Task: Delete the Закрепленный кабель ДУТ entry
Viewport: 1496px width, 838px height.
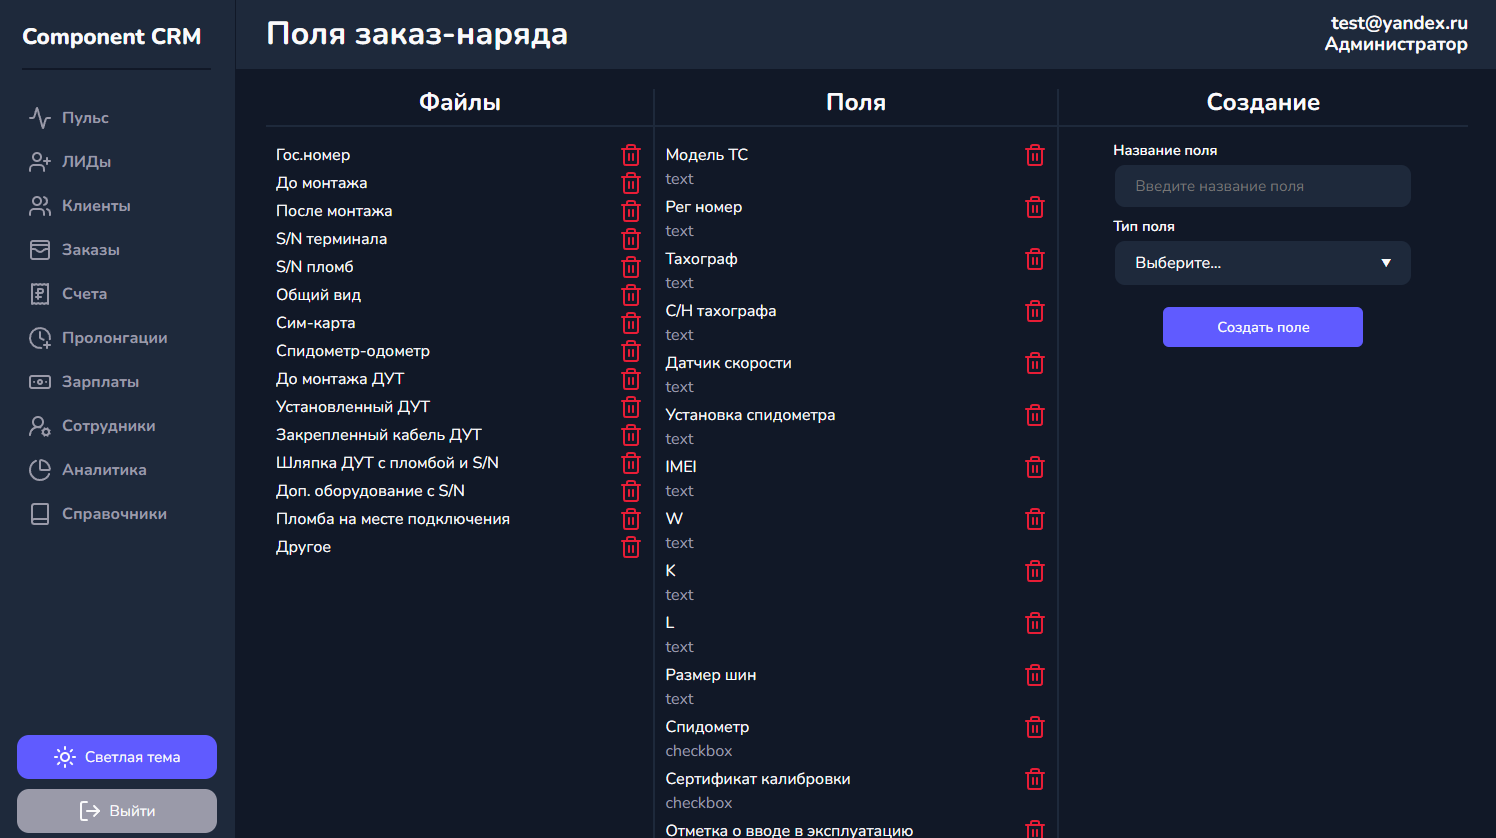Action: point(631,435)
